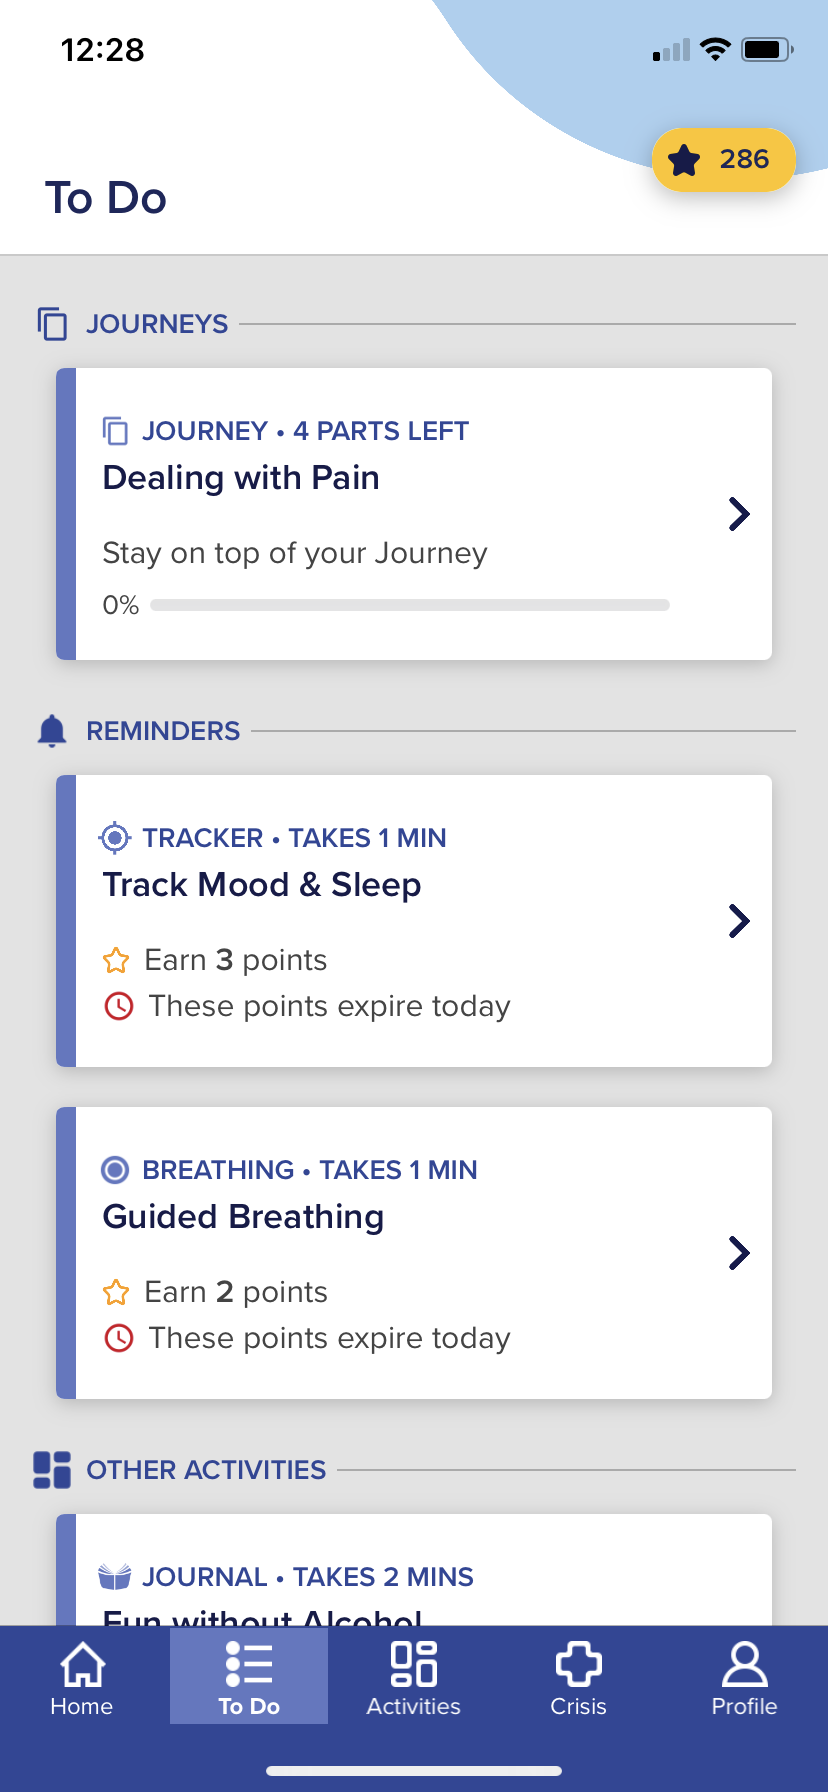
Task: Open the Profile person icon
Action: 744,1665
